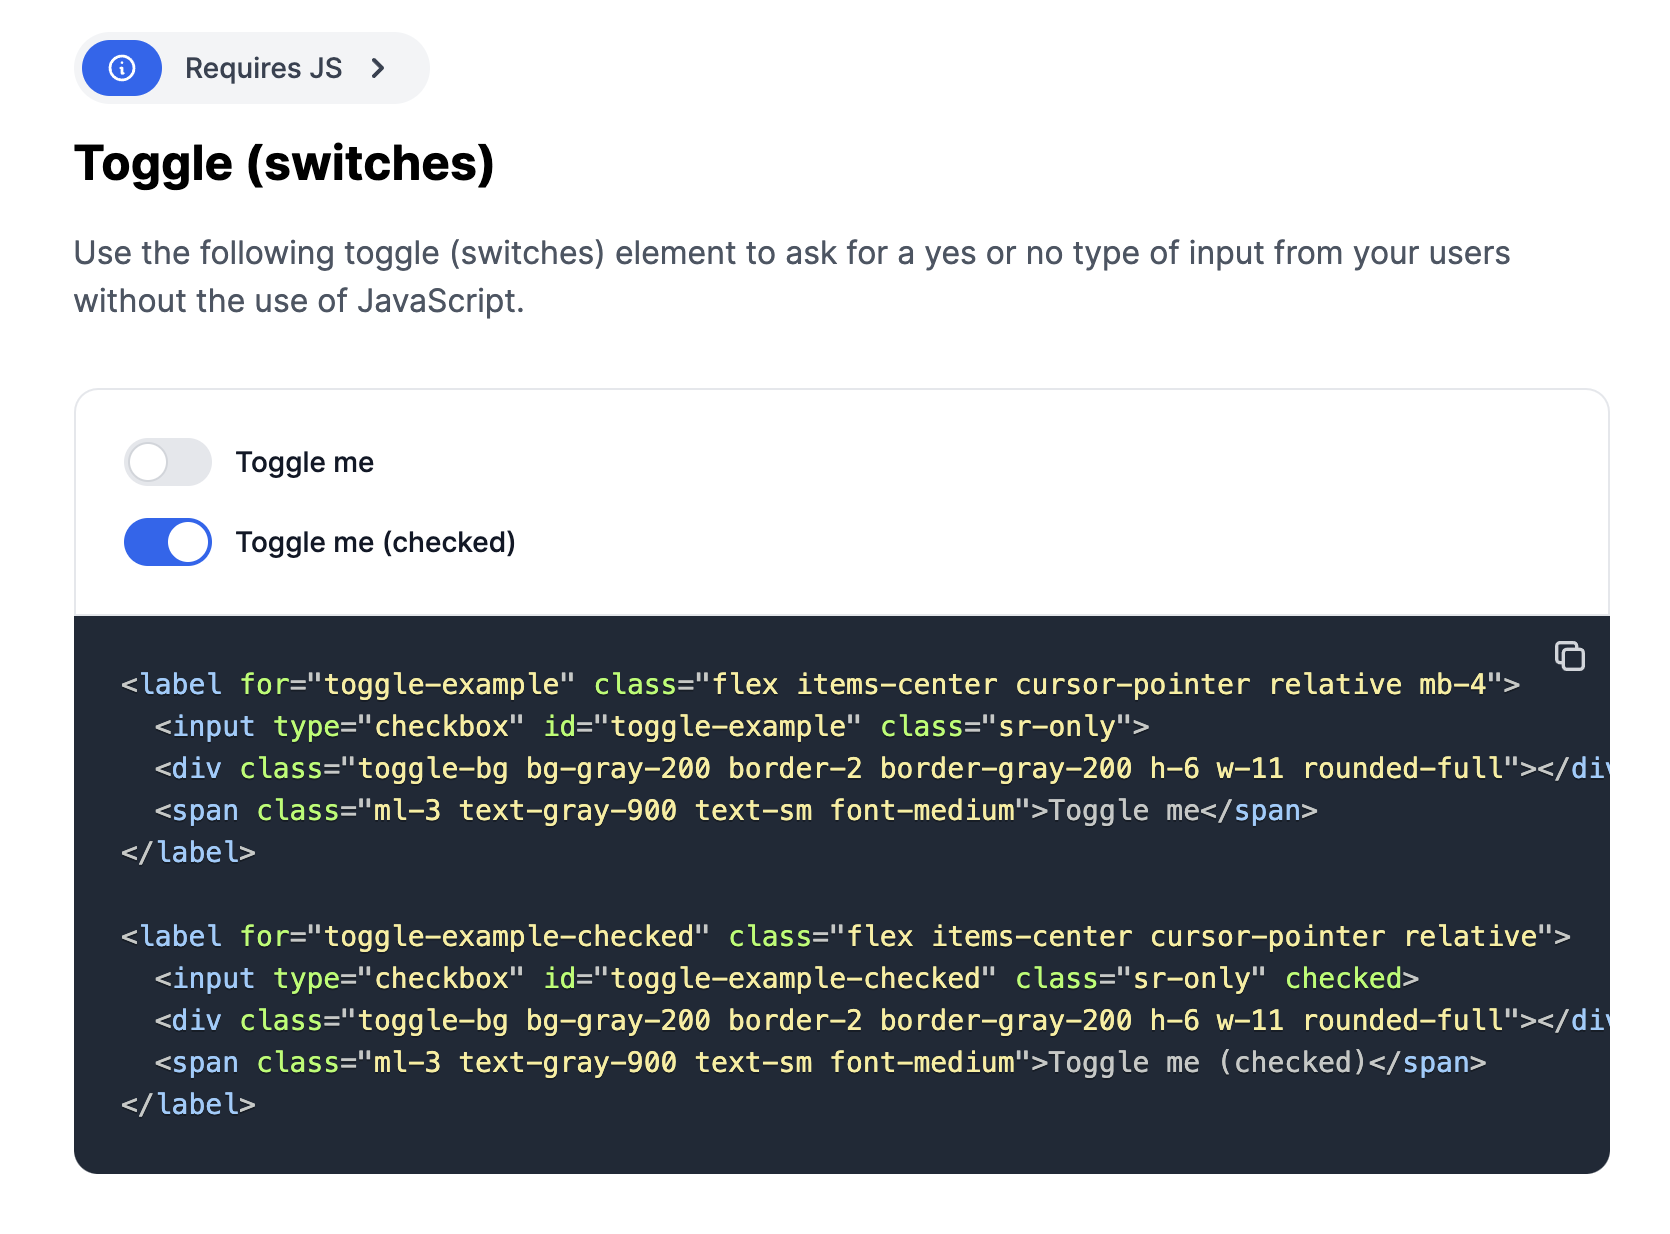This screenshot has height=1234, width=1670.
Task: Click the 'Toggle me (checked)' label text
Action: [375, 542]
